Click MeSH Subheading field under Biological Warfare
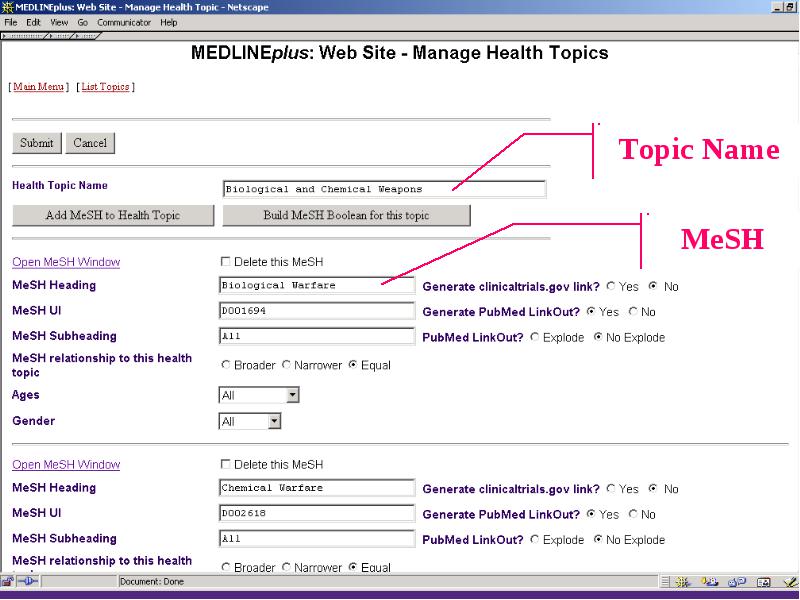This screenshot has height=600, width=800. [x=317, y=336]
